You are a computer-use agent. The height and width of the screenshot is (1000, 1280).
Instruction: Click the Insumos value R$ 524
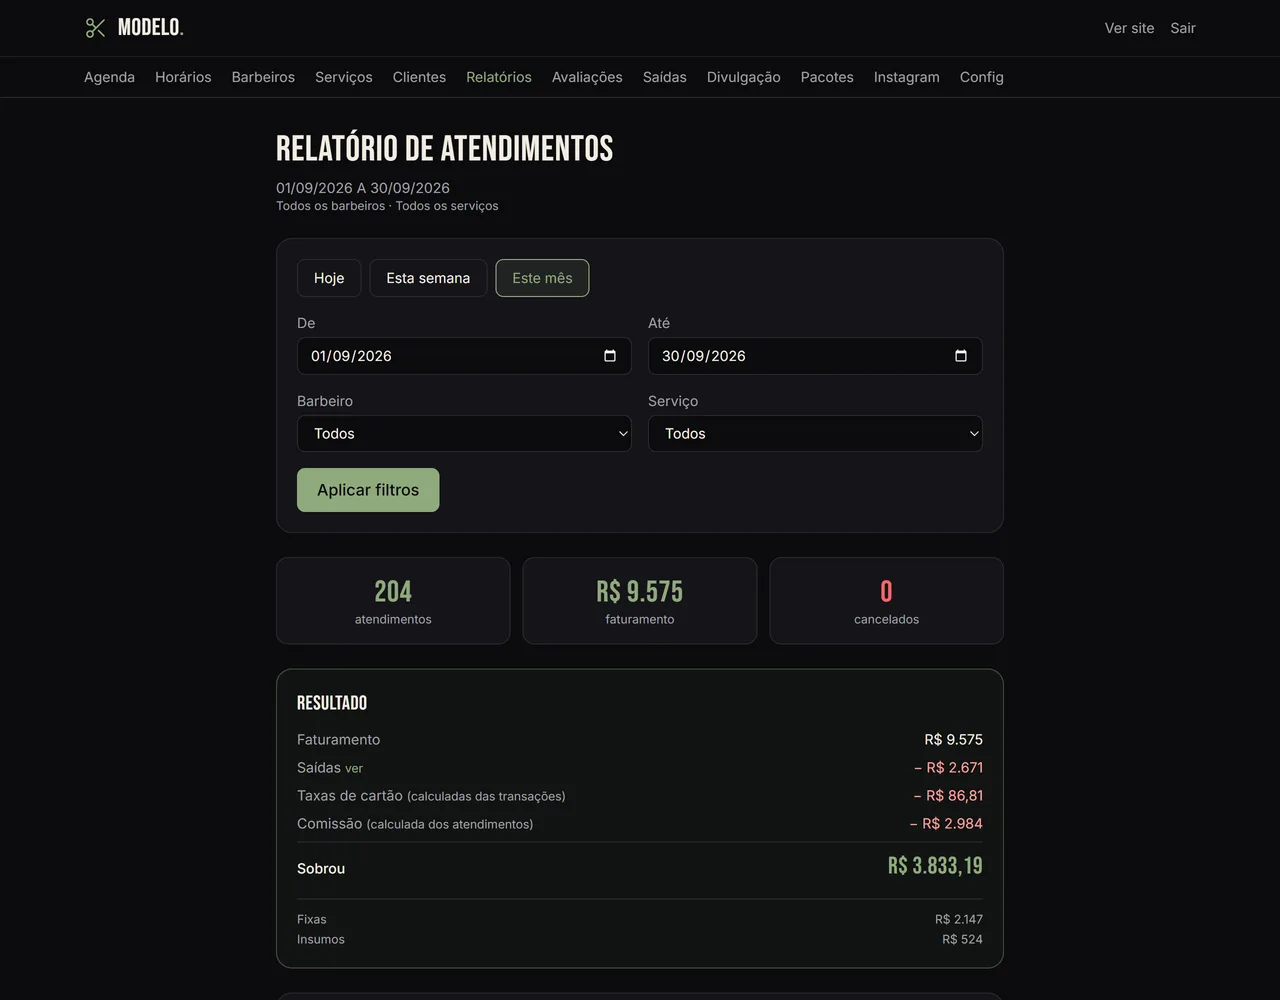[962, 939]
